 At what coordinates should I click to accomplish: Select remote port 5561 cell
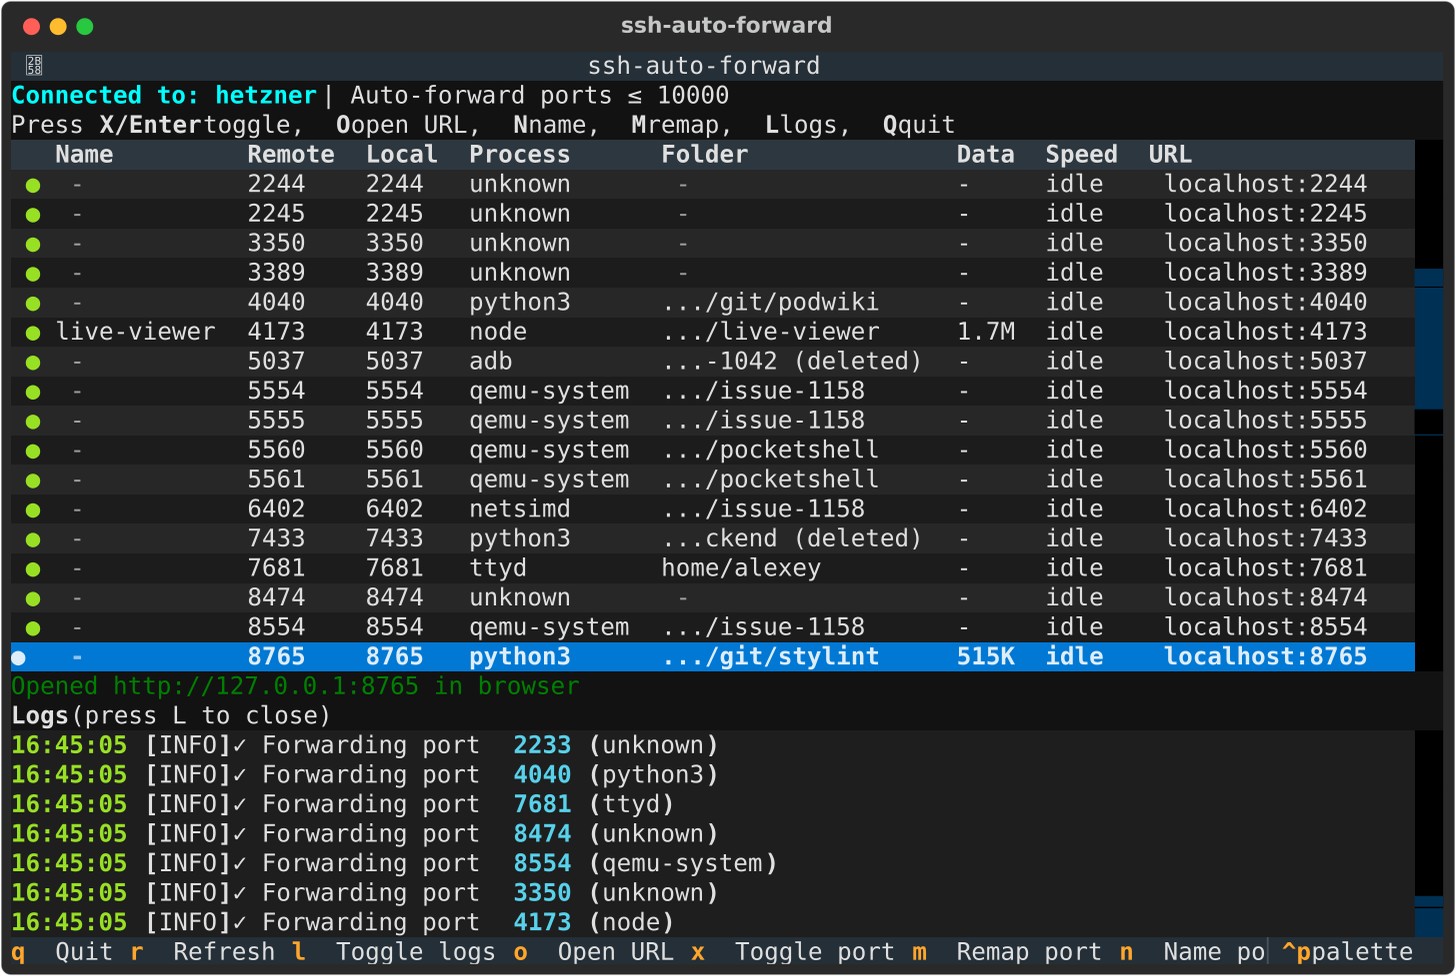click(x=276, y=480)
